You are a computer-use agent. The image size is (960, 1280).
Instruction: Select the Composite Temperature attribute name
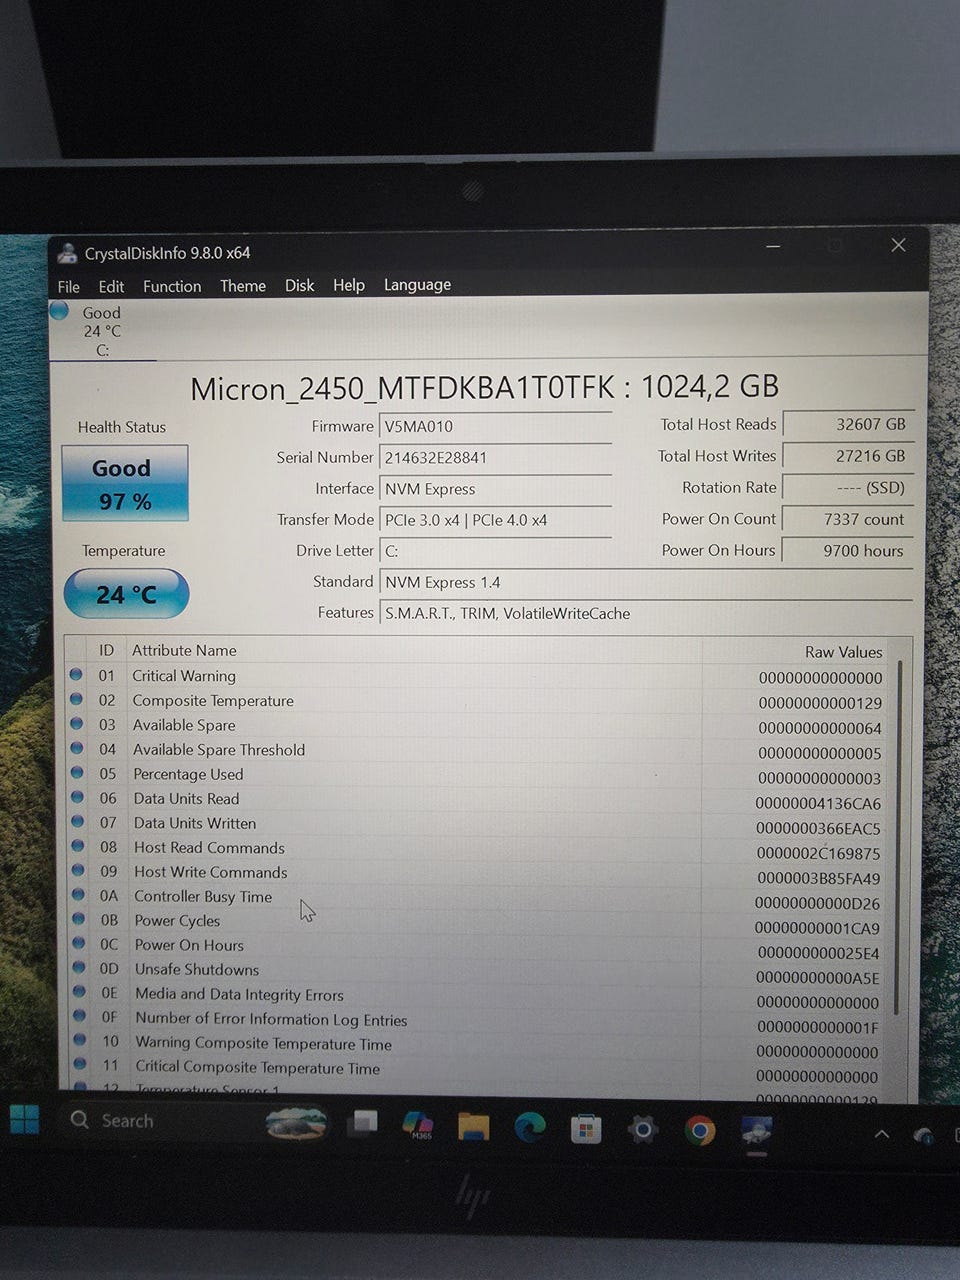pos(213,701)
